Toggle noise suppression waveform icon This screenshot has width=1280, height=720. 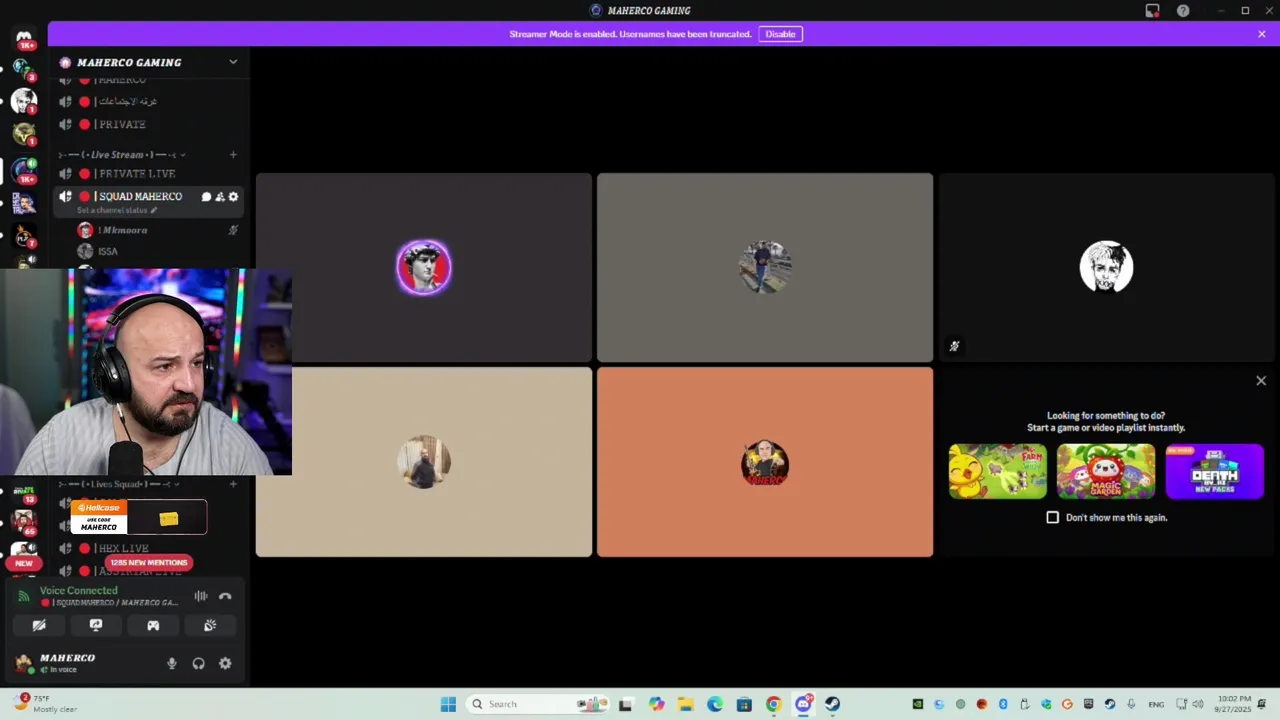(x=201, y=596)
